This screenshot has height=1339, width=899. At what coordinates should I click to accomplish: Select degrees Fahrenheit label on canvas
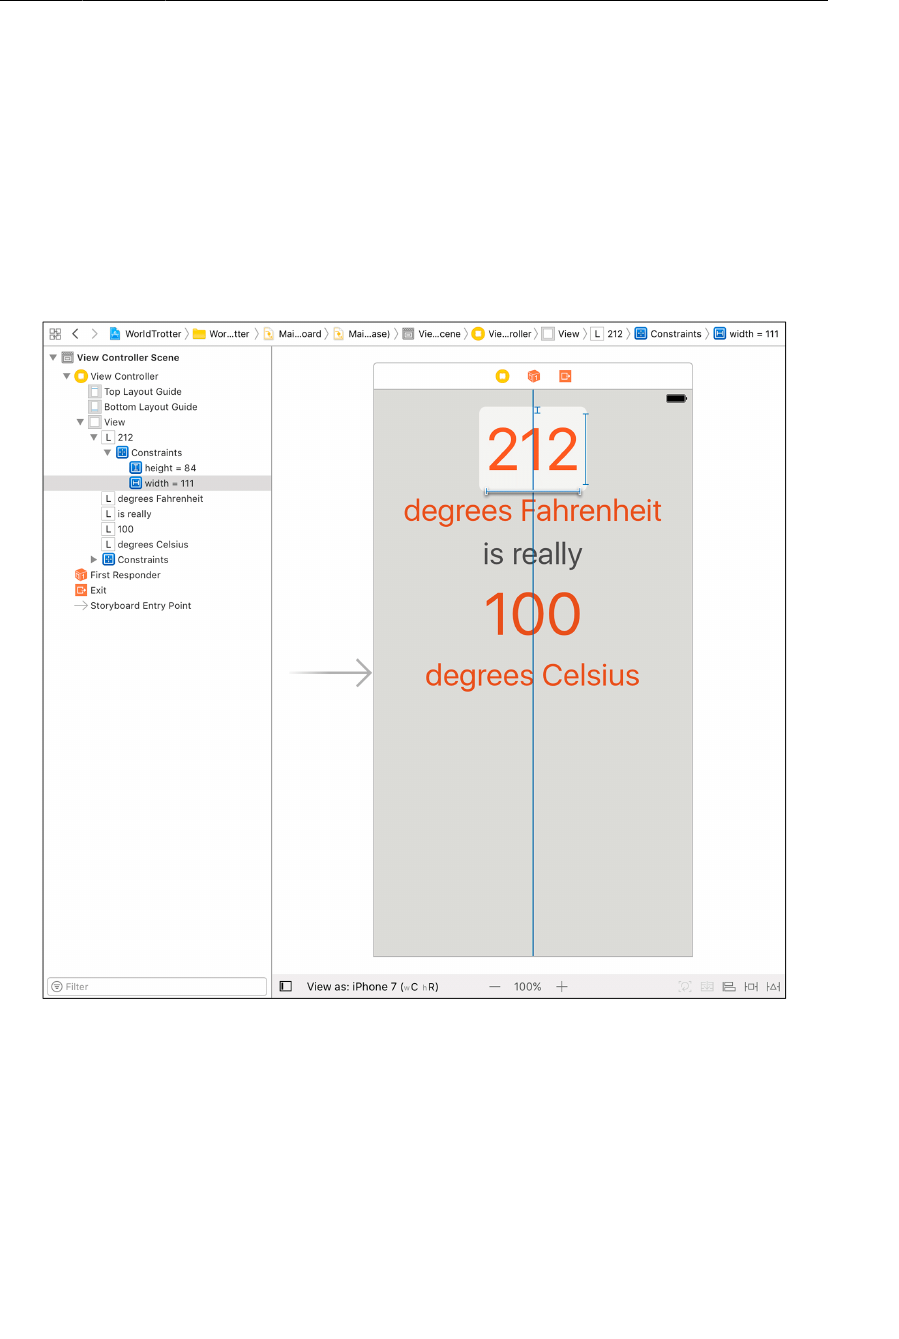(x=533, y=511)
